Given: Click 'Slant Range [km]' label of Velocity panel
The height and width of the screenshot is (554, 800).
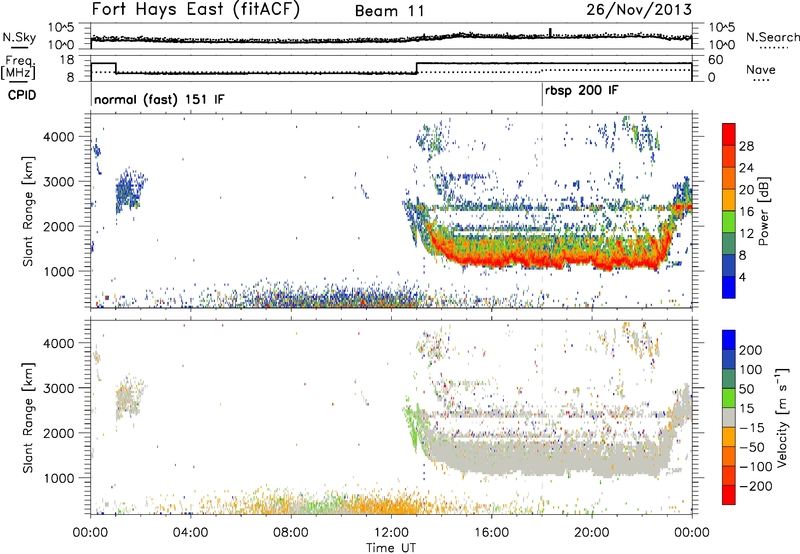Looking at the screenshot, I should coord(28,417).
